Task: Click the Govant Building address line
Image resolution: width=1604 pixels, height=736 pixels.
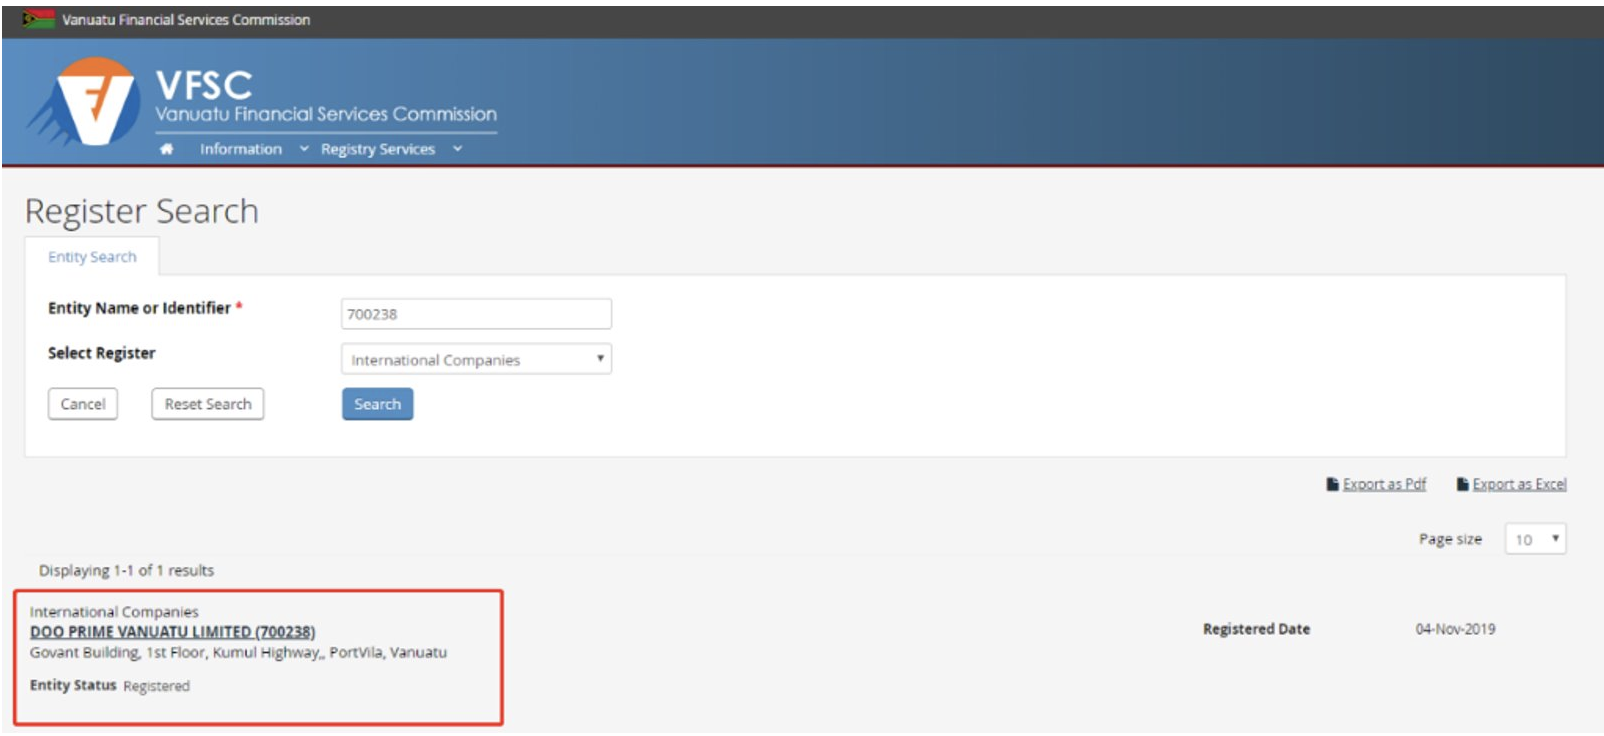Action: [238, 652]
